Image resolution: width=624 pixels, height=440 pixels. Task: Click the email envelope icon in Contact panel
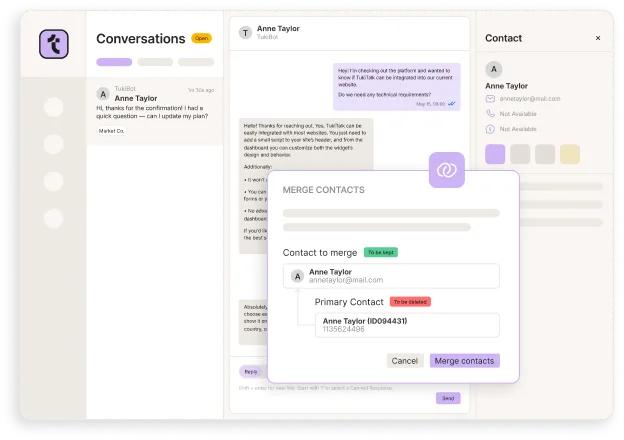pos(490,99)
